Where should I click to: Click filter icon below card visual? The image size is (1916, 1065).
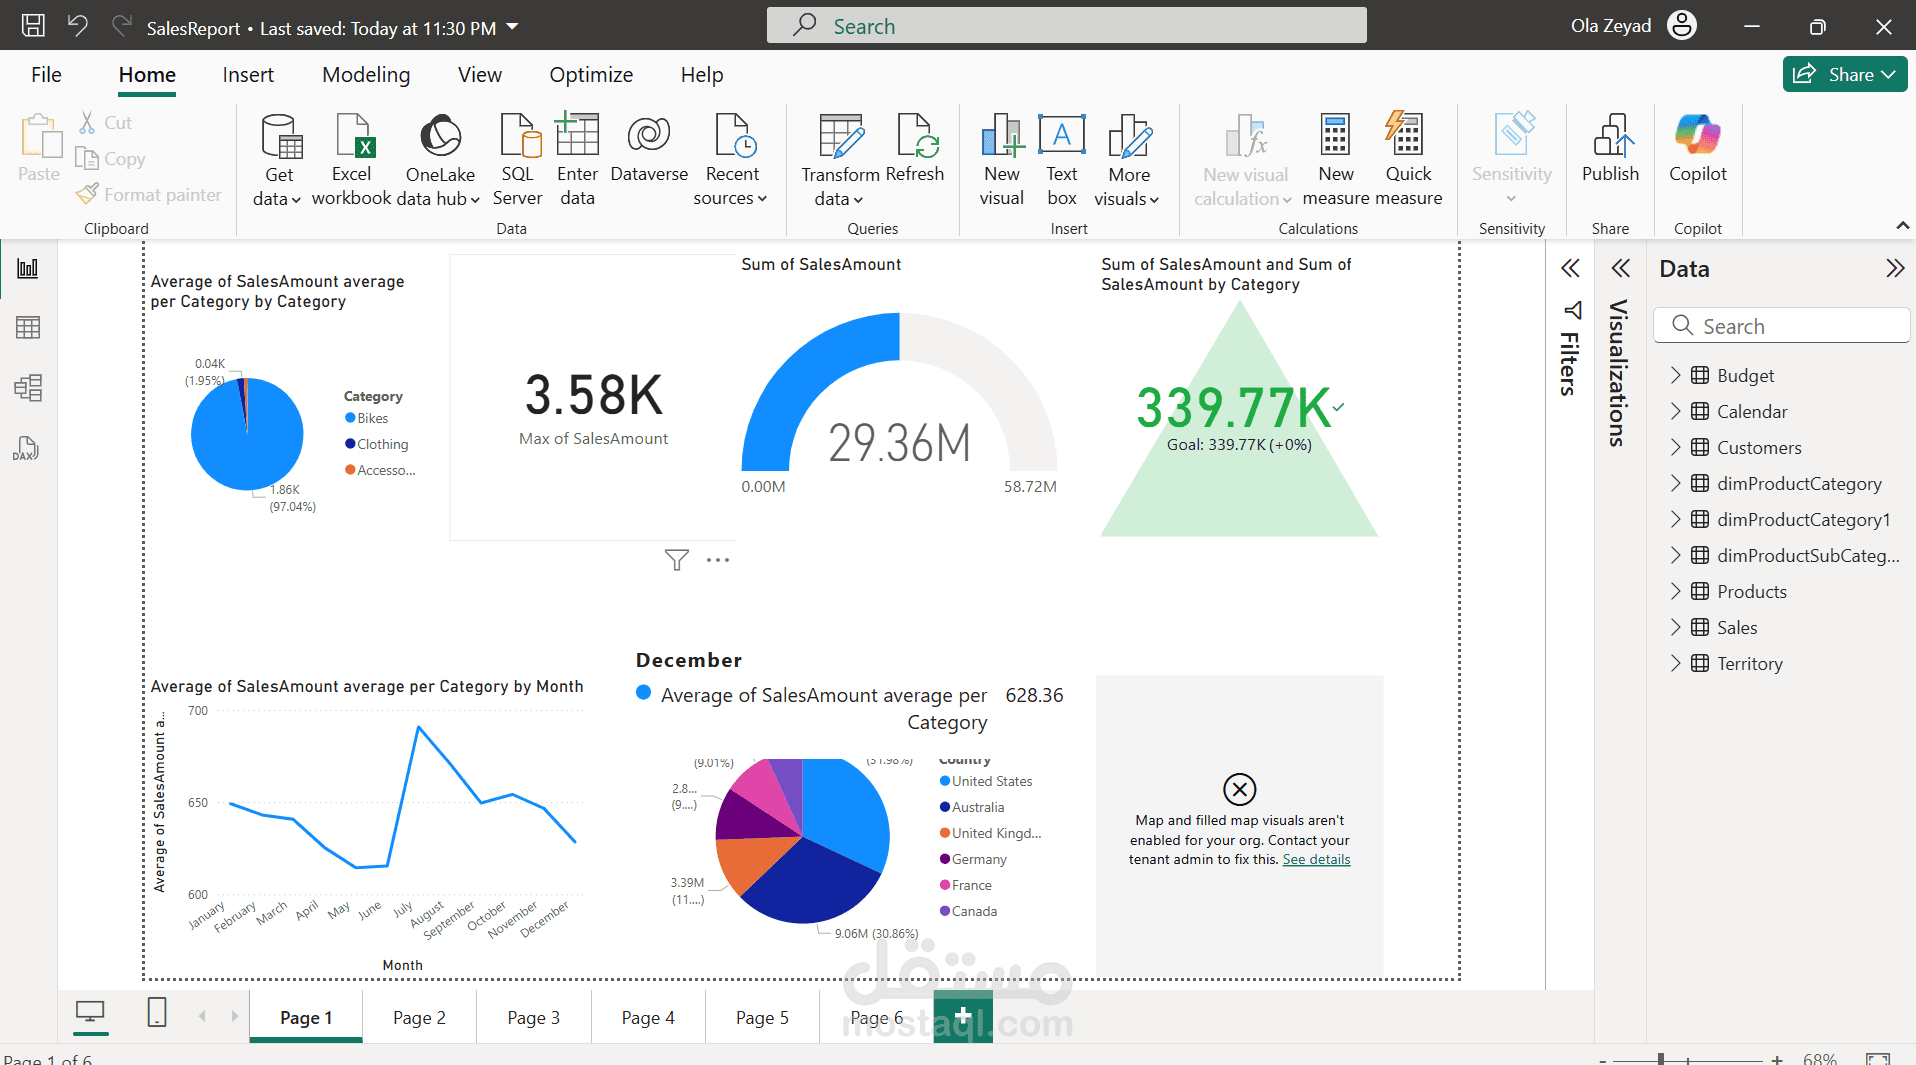(677, 560)
